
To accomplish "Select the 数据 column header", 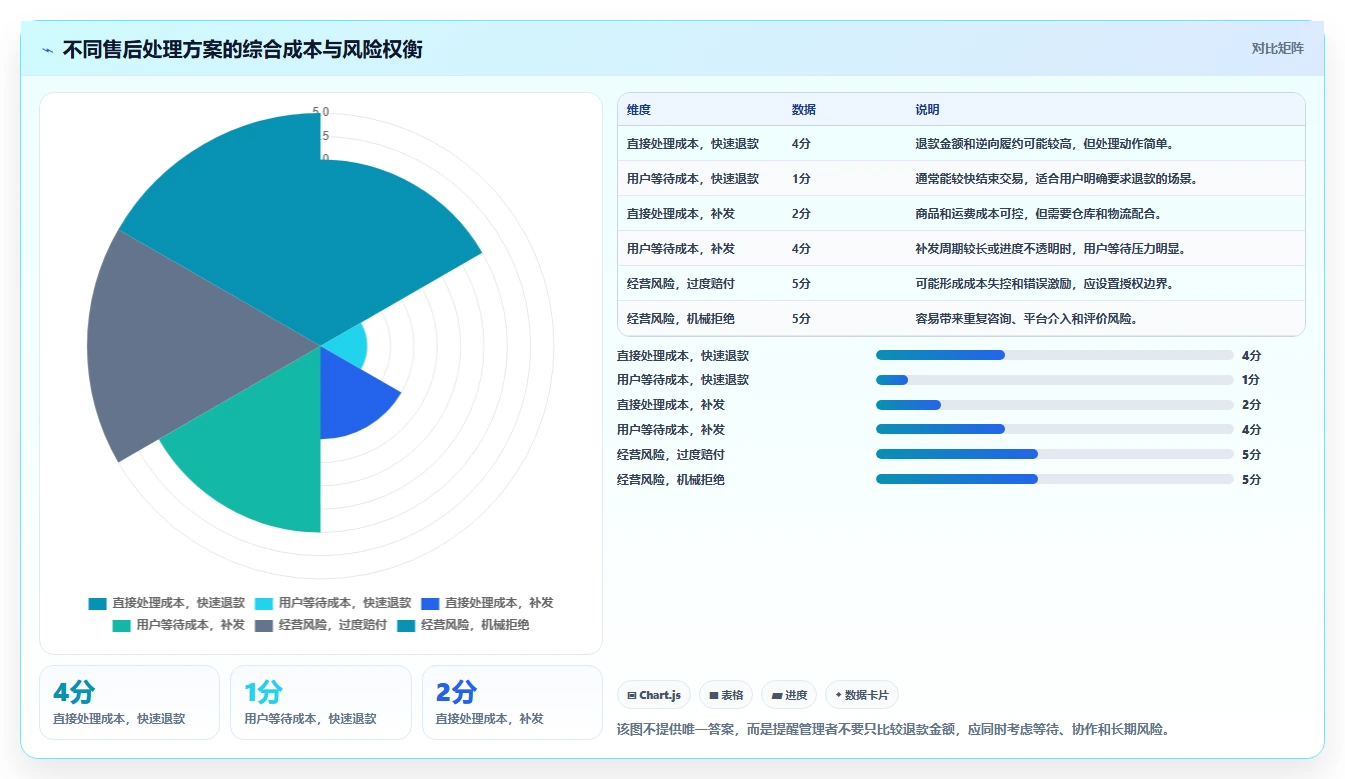I will click(x=804, y=110).
